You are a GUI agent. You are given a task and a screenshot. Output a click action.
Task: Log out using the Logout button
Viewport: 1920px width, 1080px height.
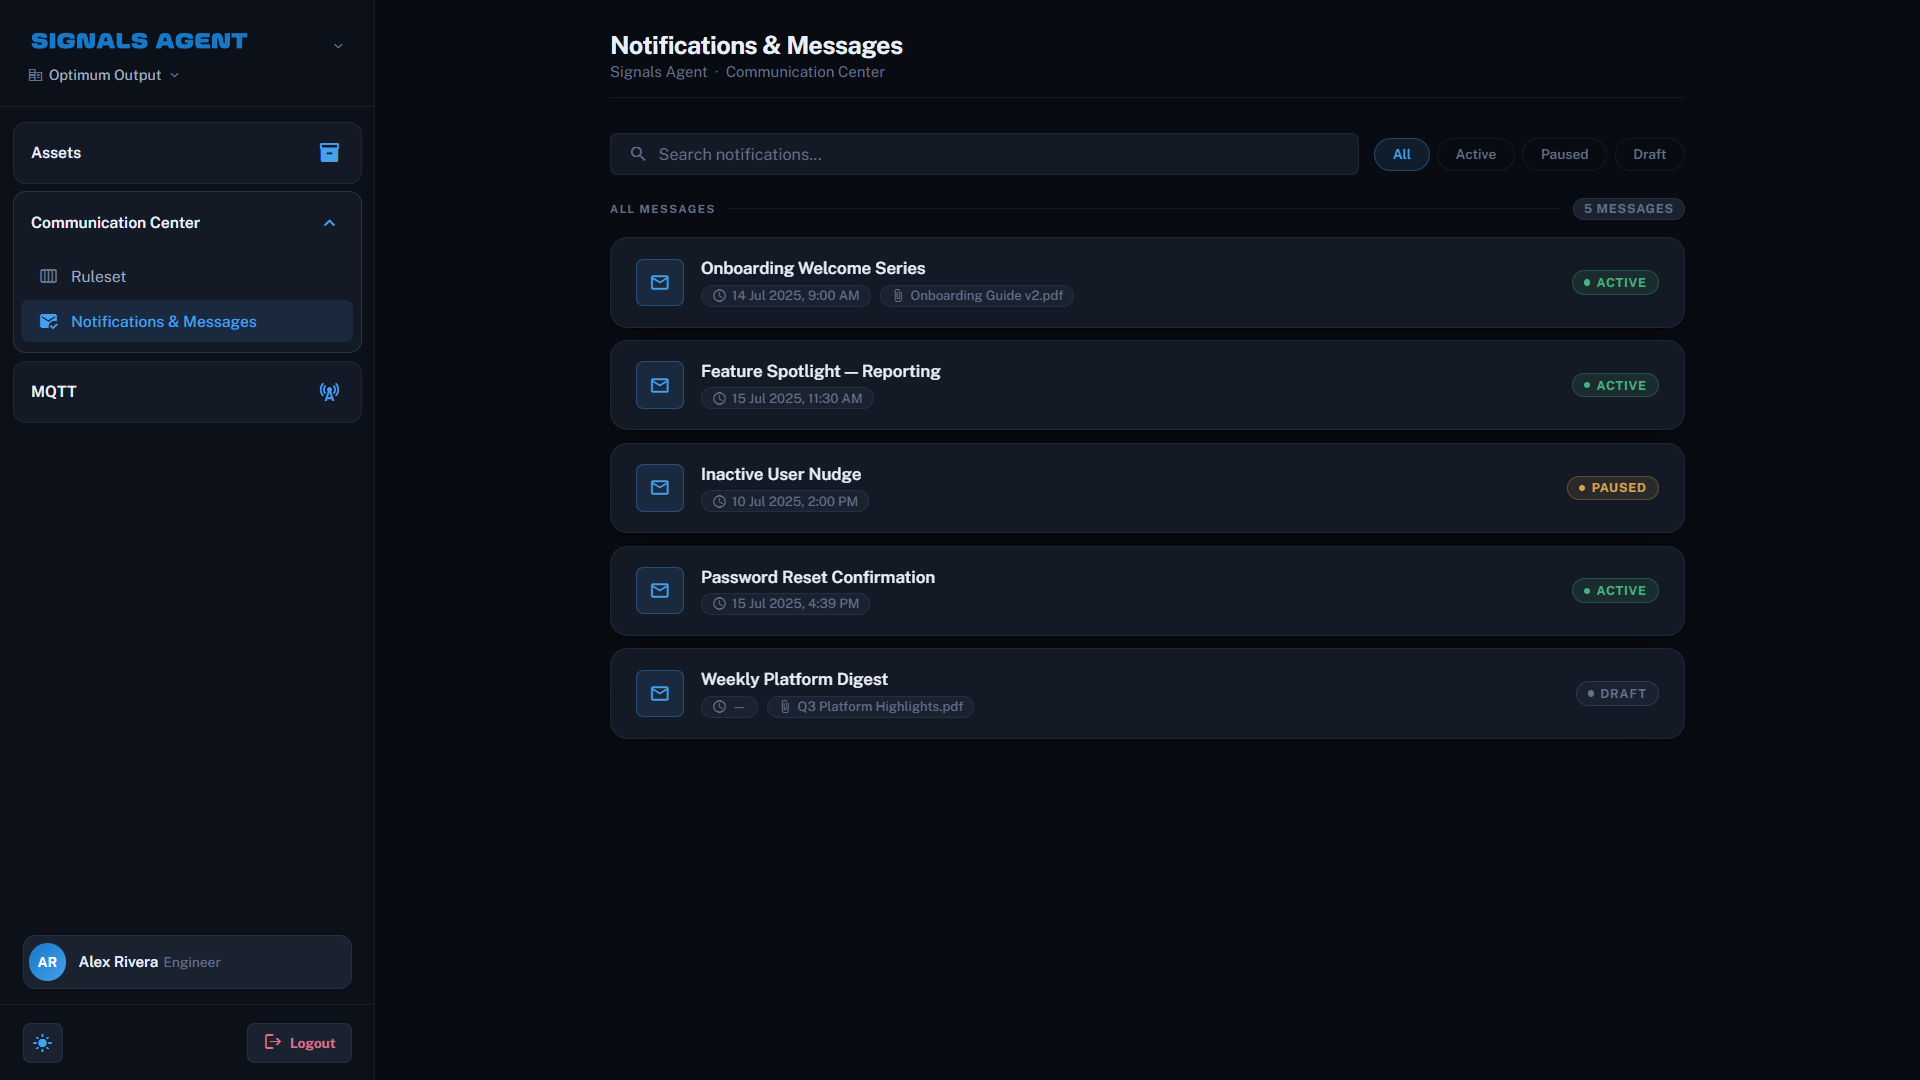point(299,1043)
